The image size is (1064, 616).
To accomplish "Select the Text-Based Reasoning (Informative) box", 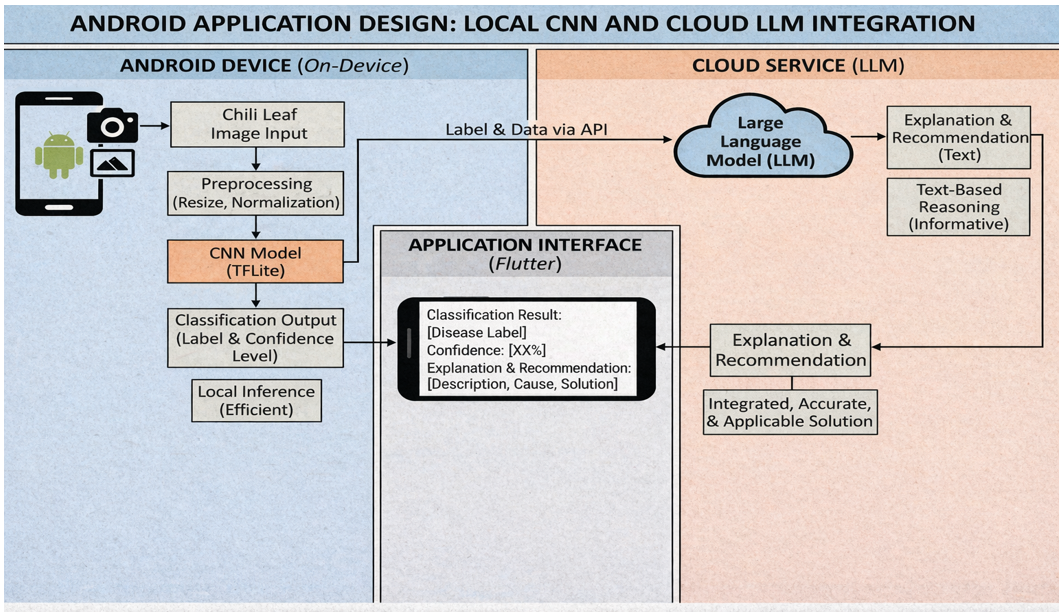I will 959,207.
